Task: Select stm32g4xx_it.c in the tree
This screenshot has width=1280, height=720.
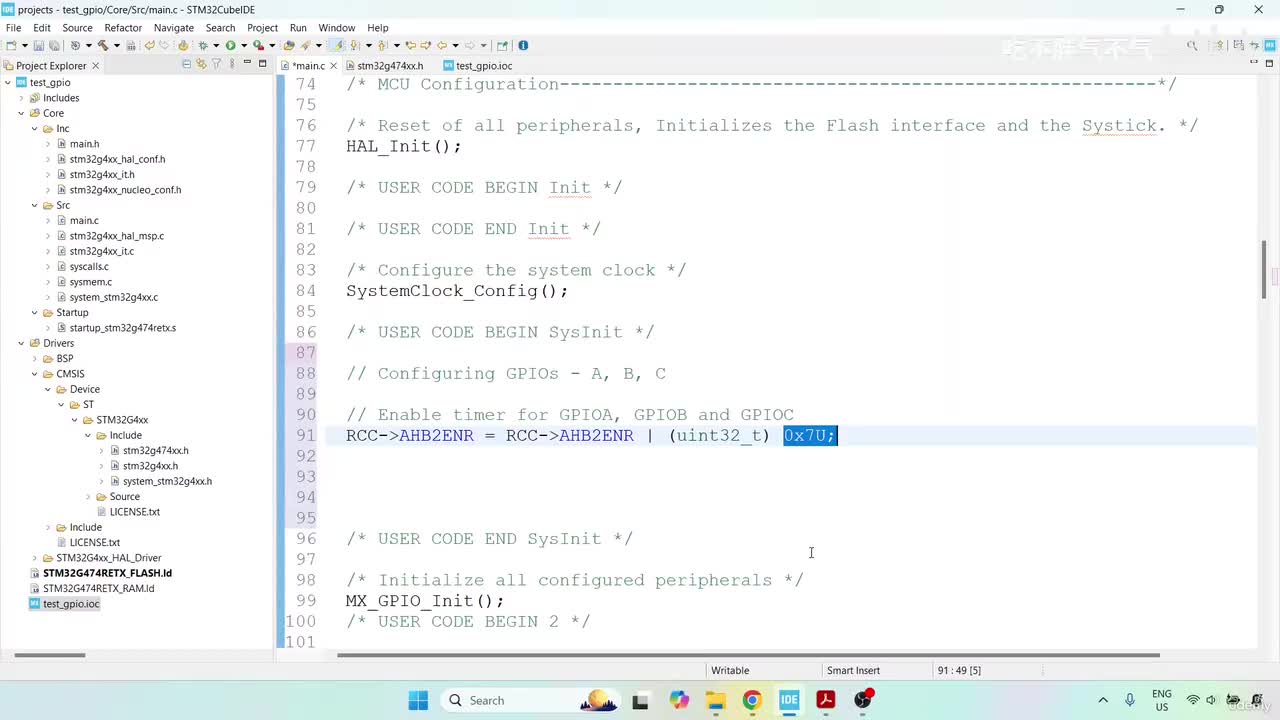Action: [101, 251]
